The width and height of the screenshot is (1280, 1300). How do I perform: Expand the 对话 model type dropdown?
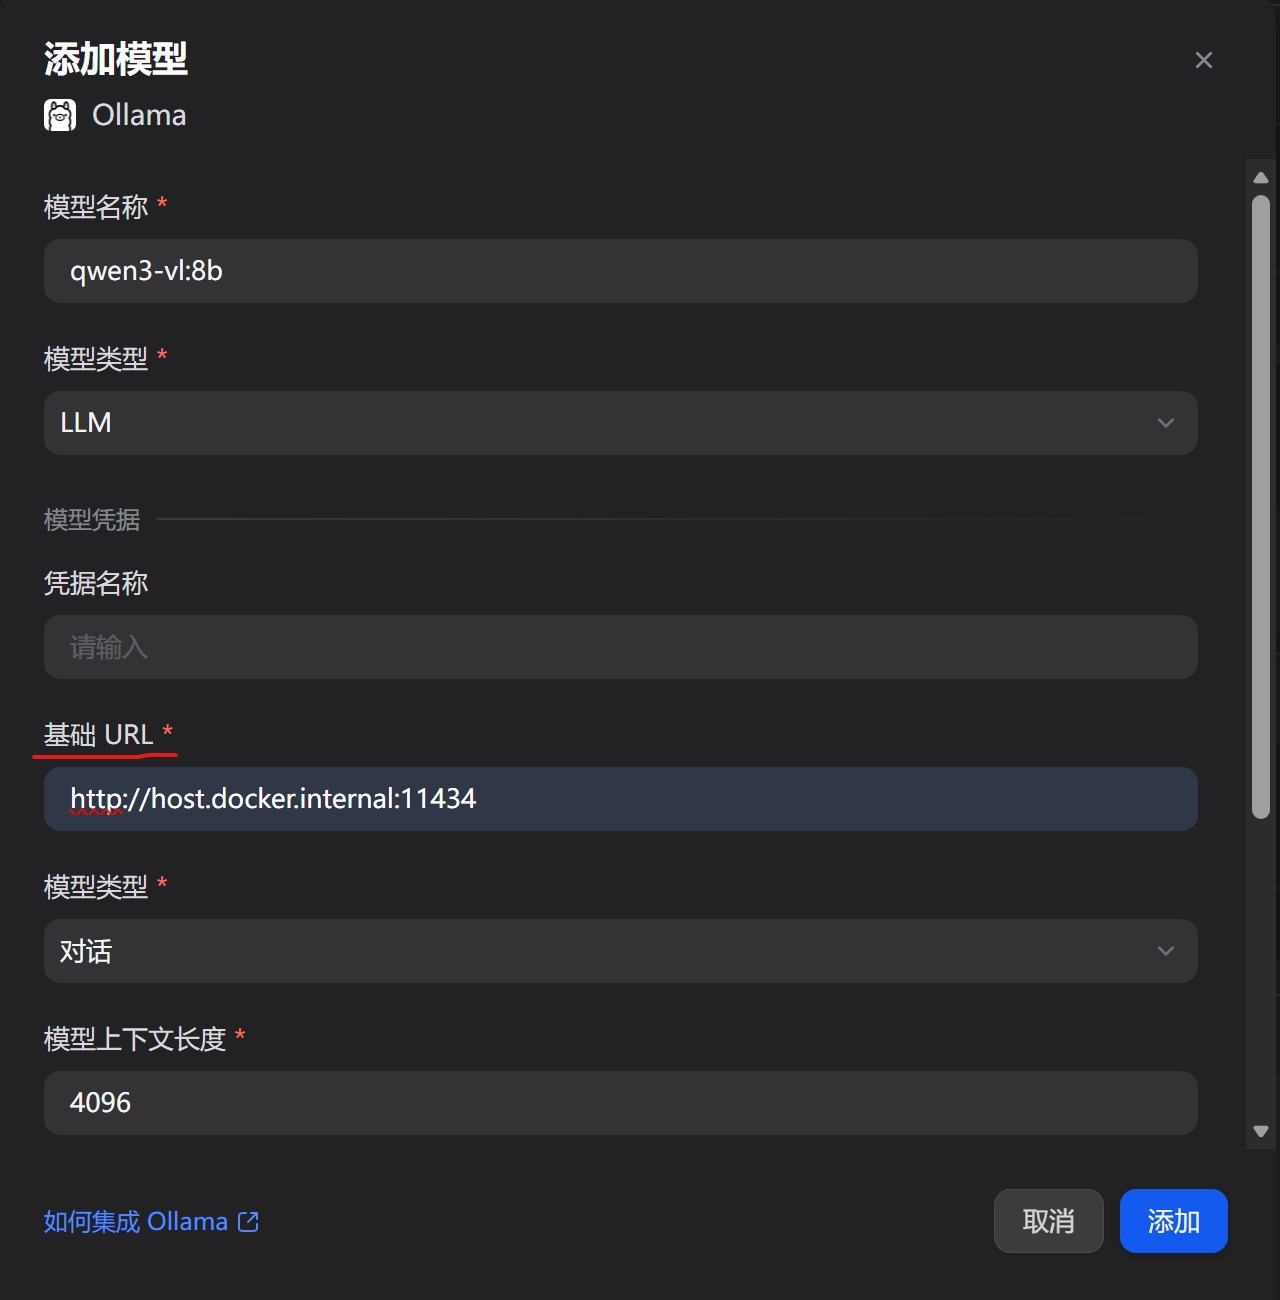tap(620, 951)
